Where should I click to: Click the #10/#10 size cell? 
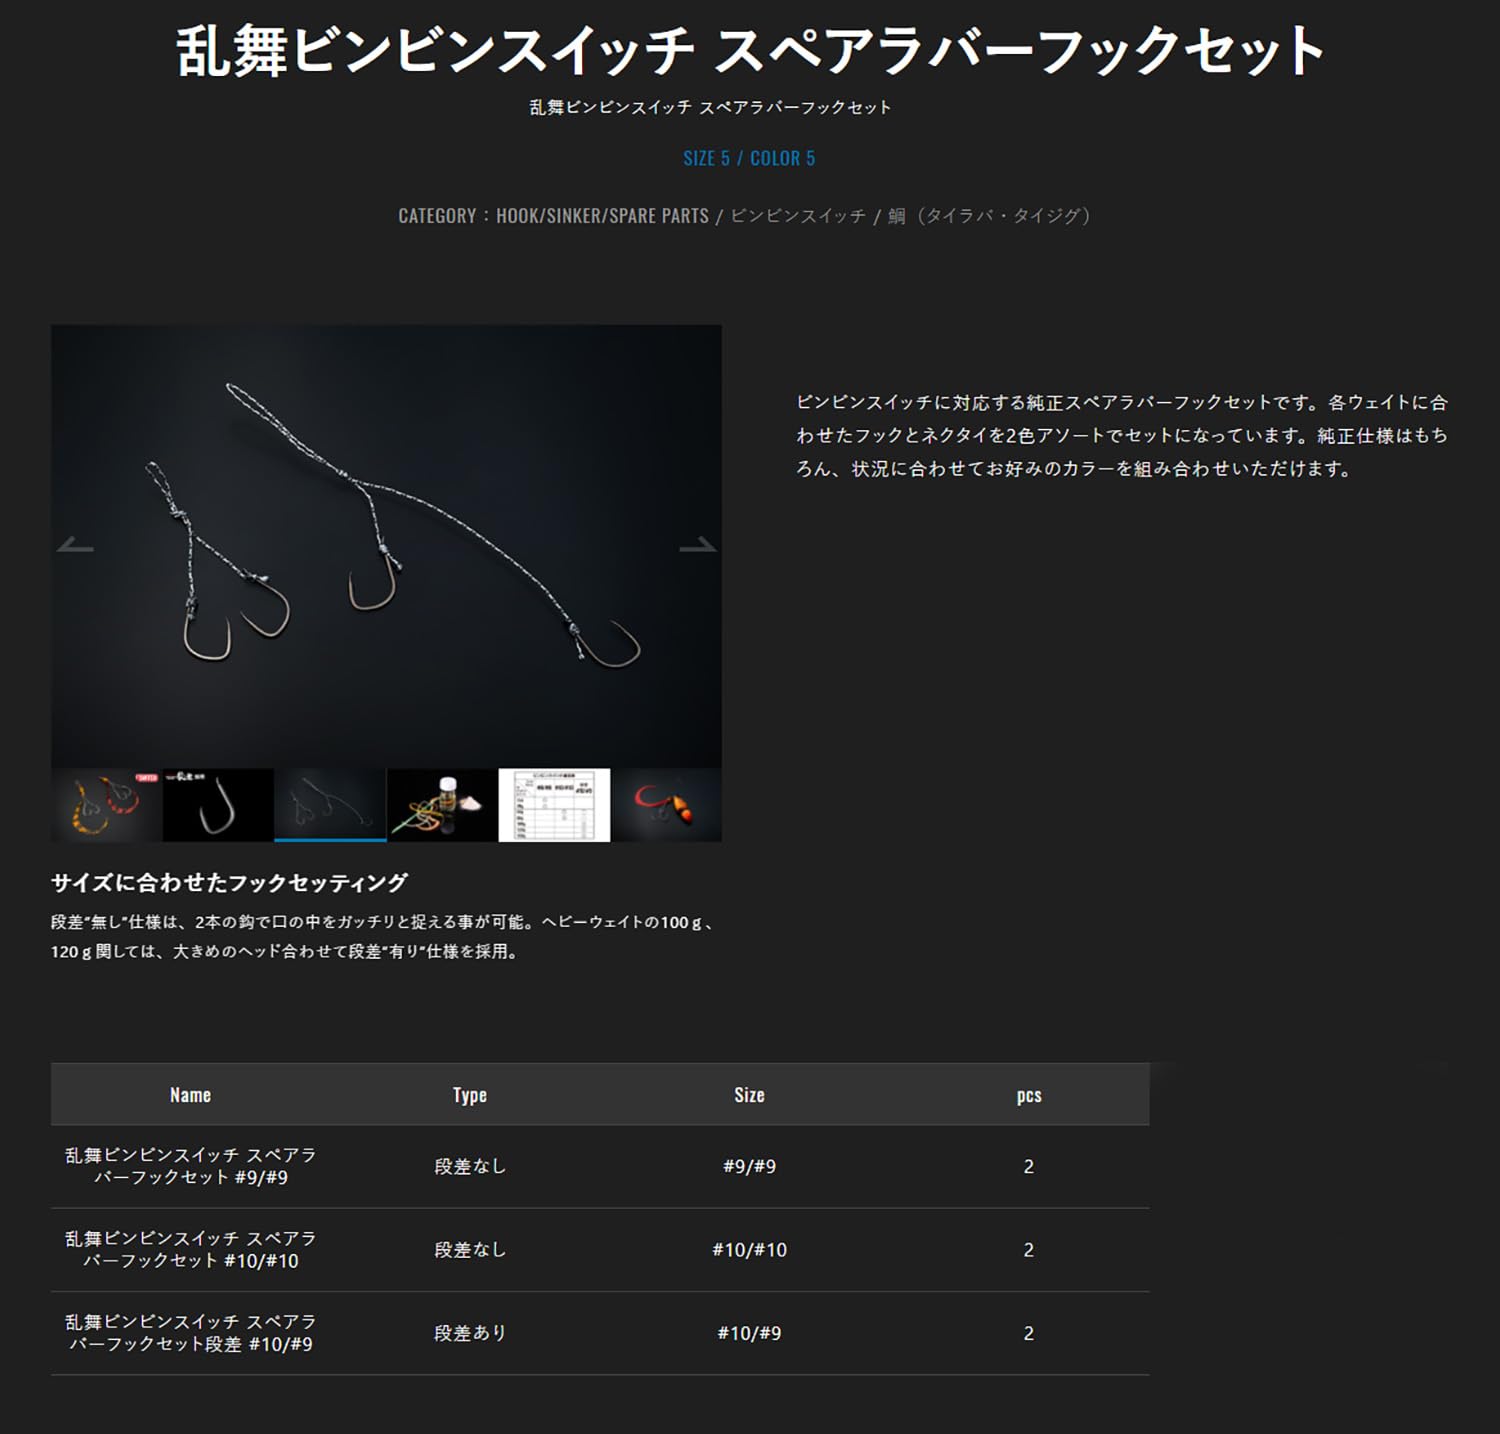pos(749,1250)
